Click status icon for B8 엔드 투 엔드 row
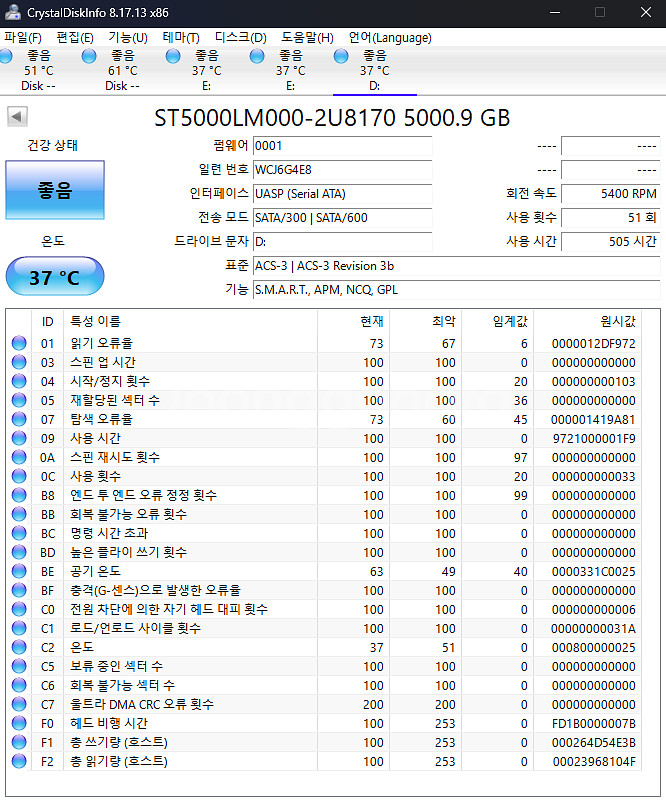 coord(19,495)
